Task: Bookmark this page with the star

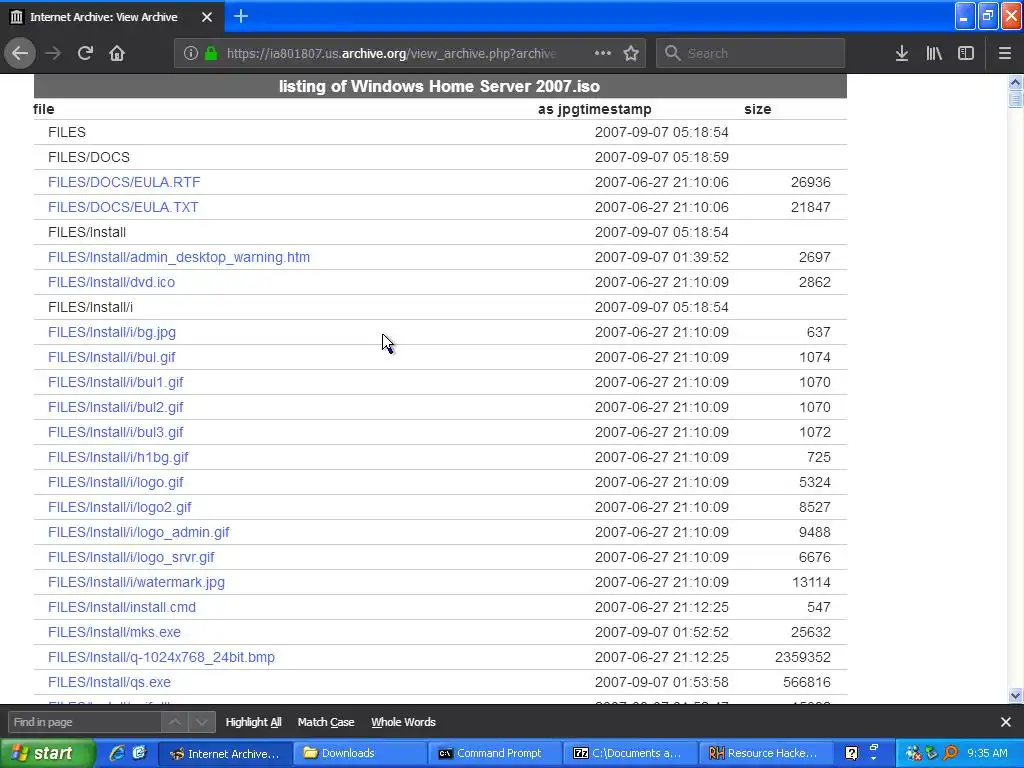Action: click(631, 53)
